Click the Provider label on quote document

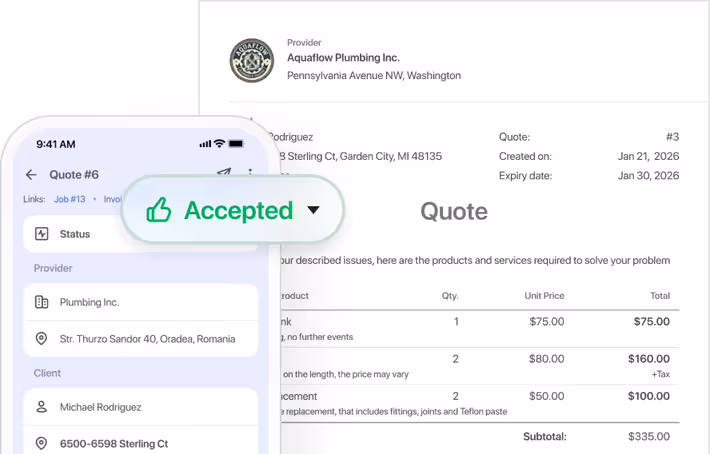tap(304, 43)
